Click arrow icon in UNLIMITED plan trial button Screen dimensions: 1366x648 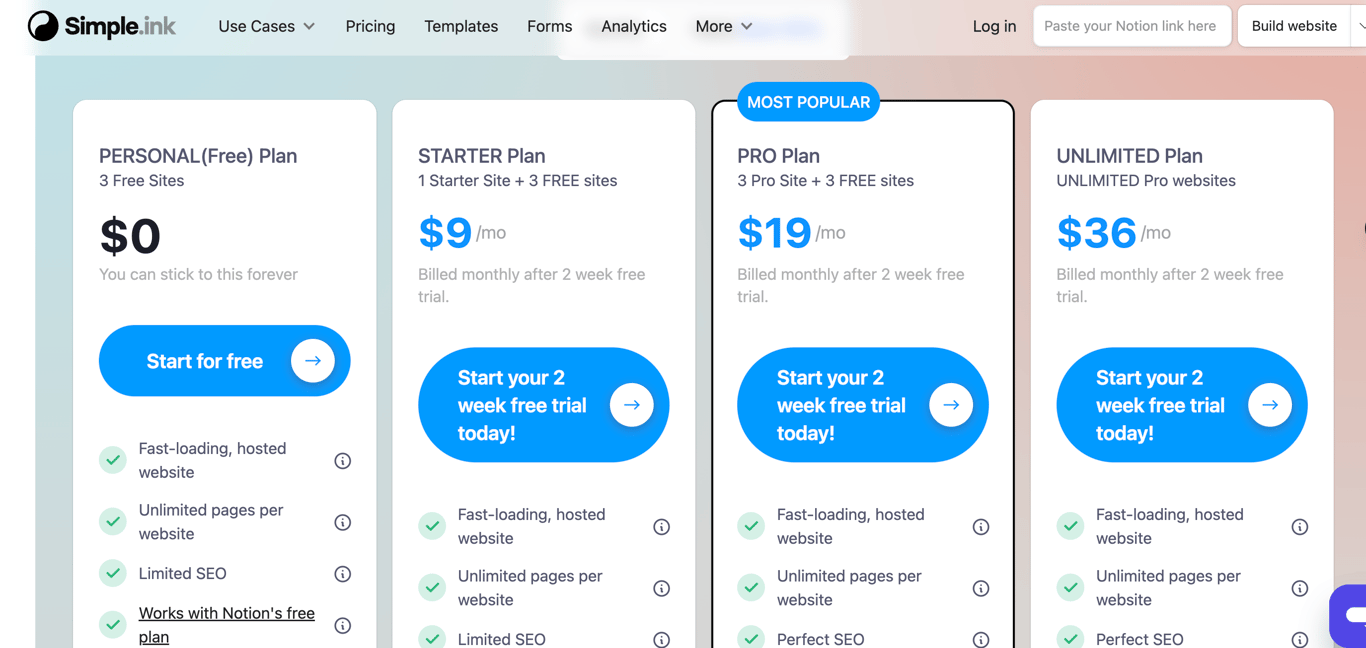pos(1270,405)
